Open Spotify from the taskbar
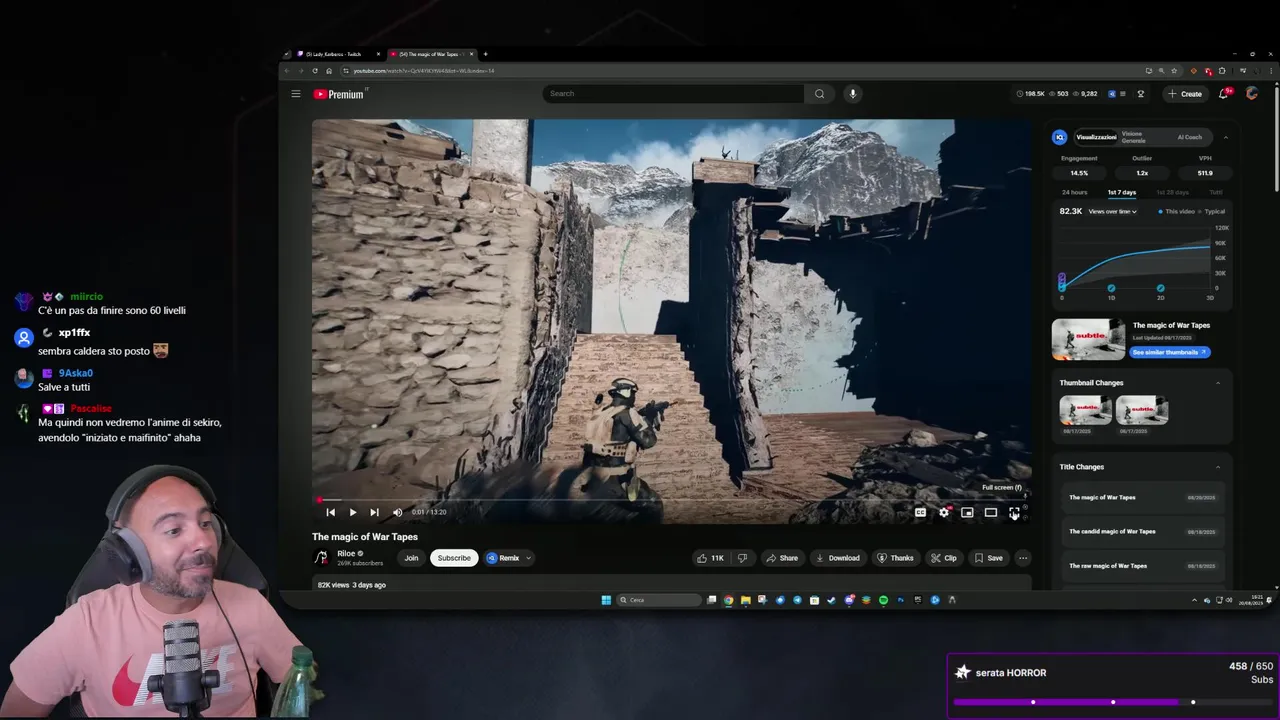1280x720 pixels. click(x=883, y=600)
